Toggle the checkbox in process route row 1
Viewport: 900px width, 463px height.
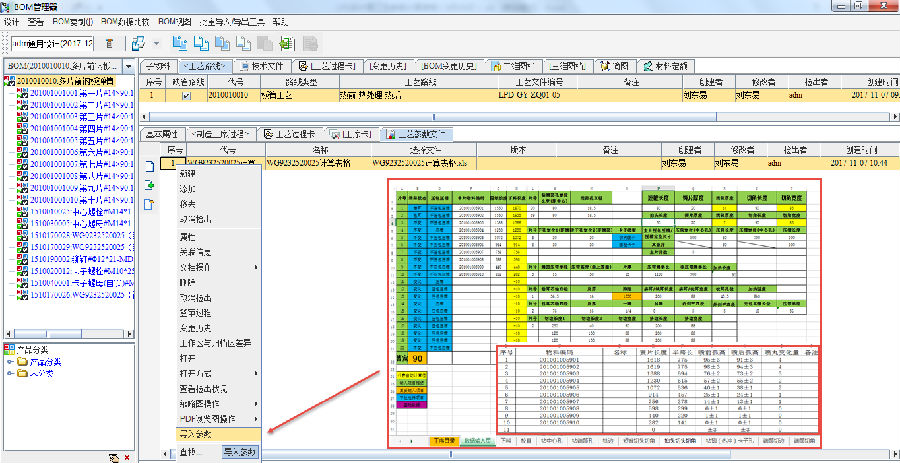pos(185,96)
